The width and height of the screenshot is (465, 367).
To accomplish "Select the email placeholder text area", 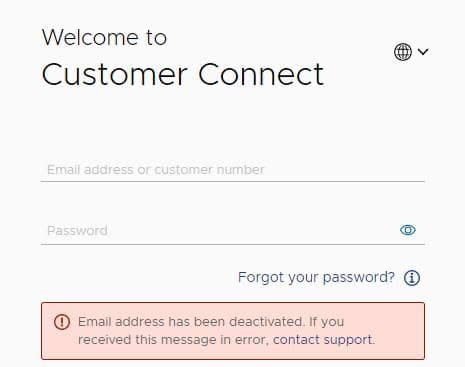I will 156,170.
